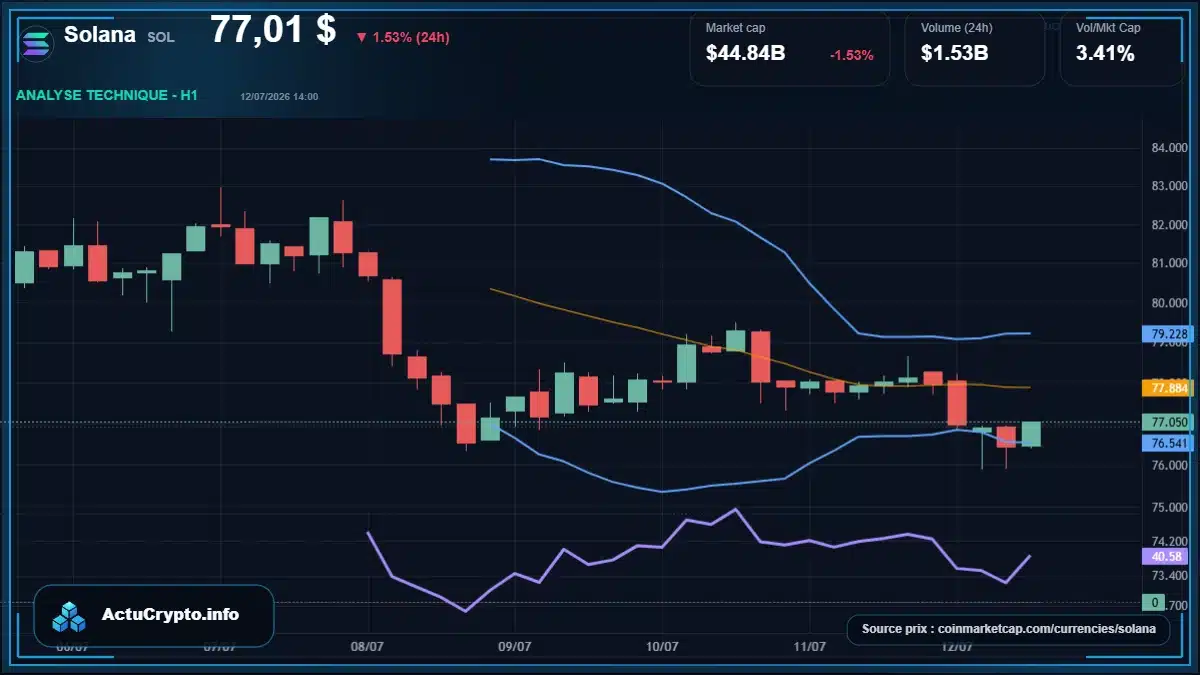Click the Solana logo icon
This screenshot has width=1200, height=675.
pos(37,42)
